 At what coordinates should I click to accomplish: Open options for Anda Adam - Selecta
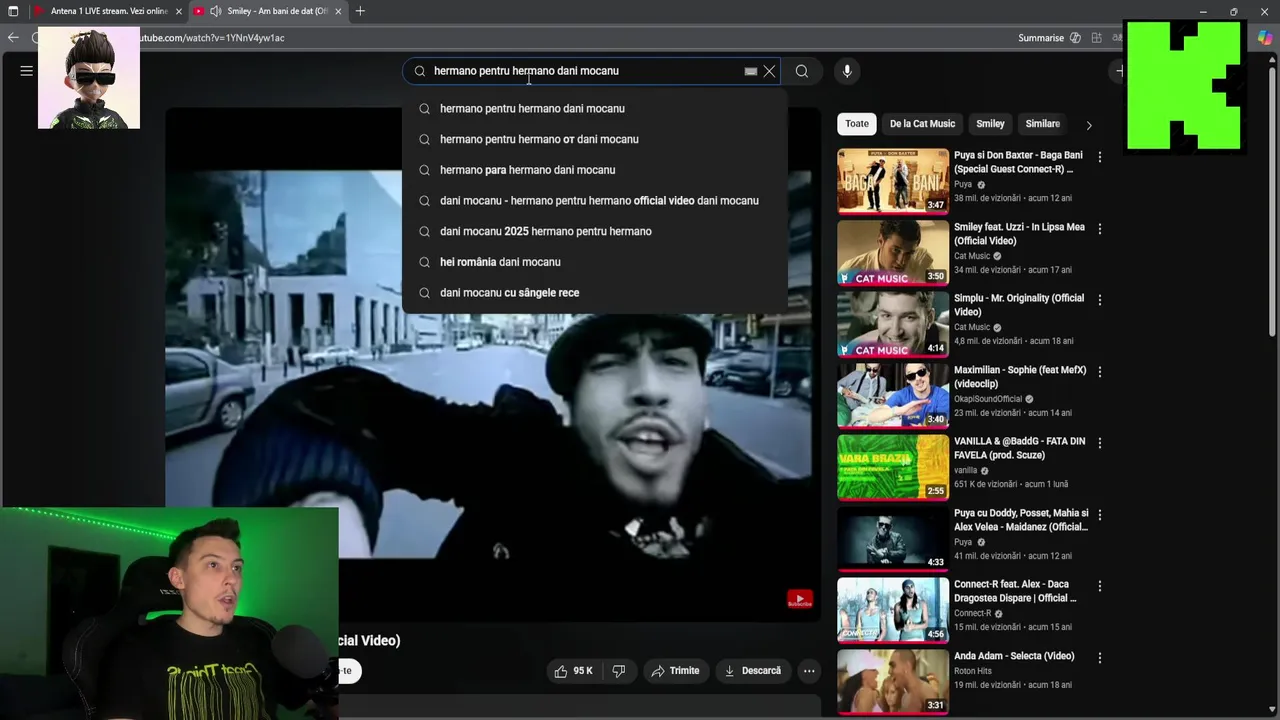pyautogui.click(x=1100, y=658)
